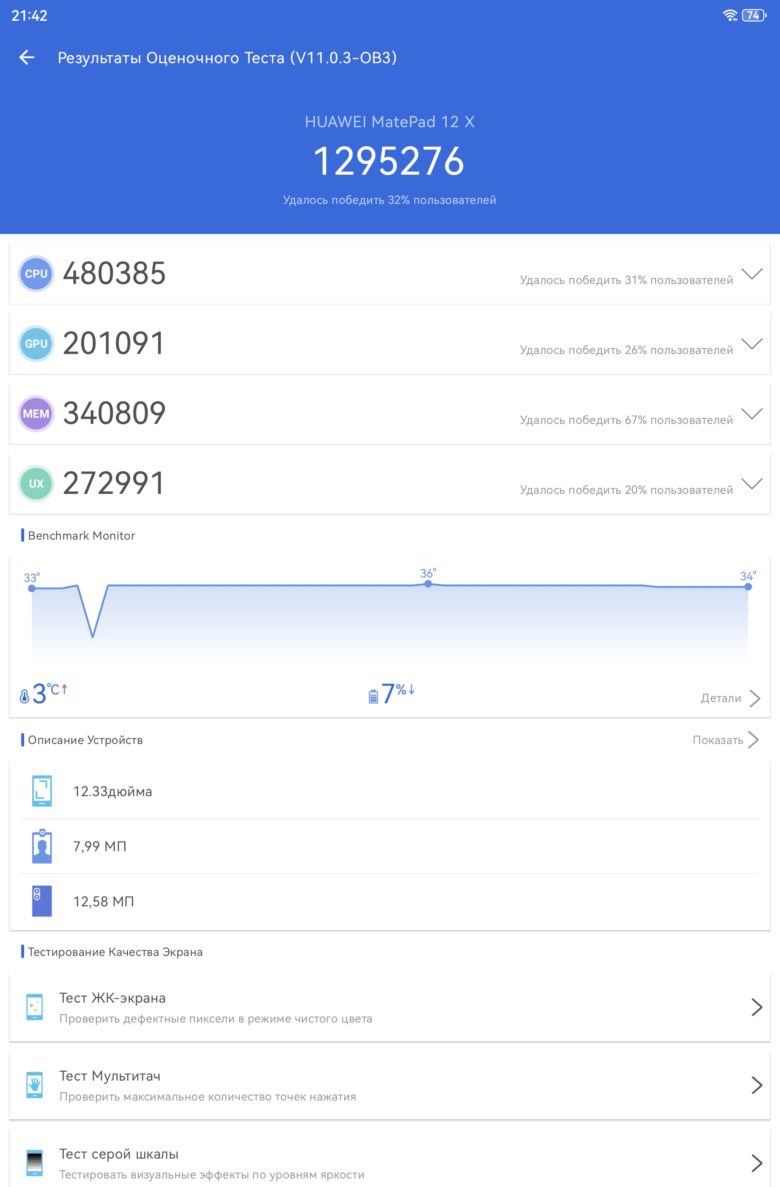The width and height of the screenshot is (780, 1187).
Task: Expand the UX 272991 score row
Action: (389, 484)
